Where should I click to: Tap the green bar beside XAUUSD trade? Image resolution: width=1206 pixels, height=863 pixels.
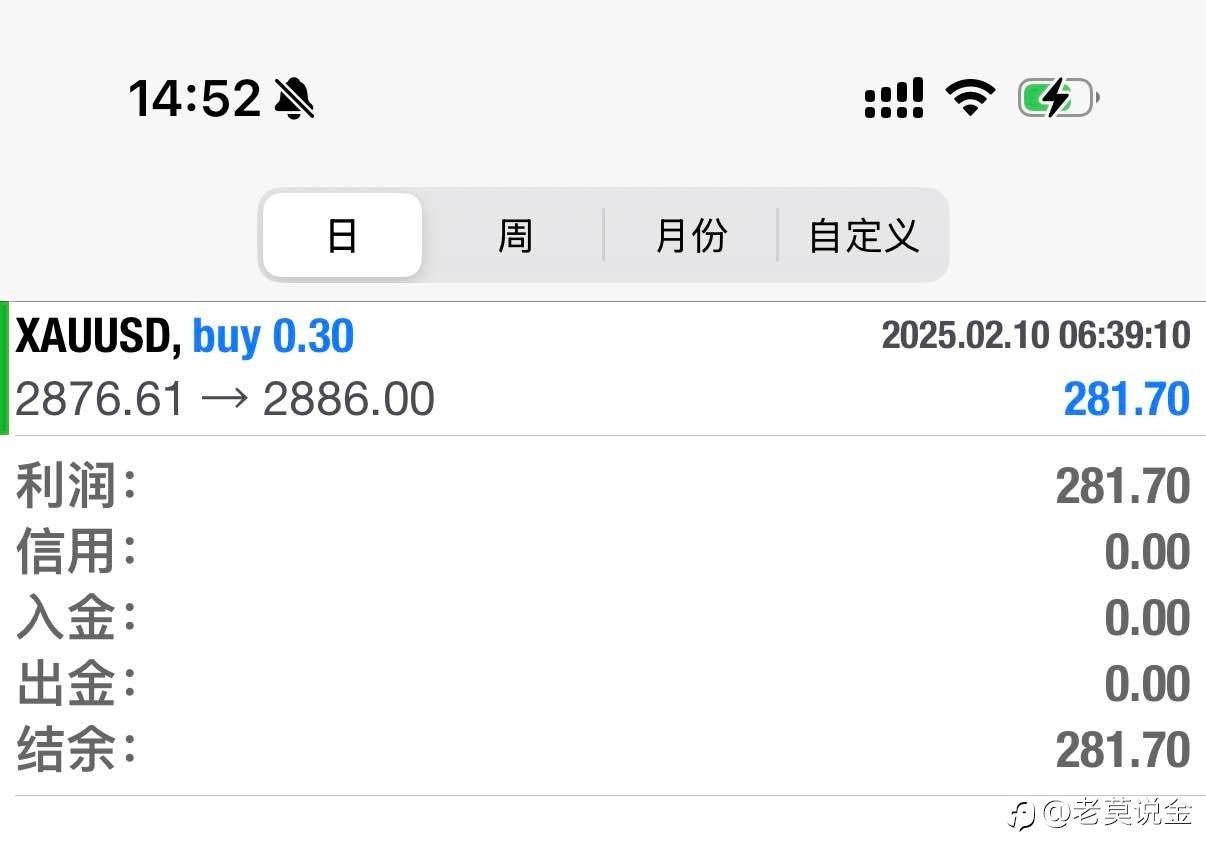click(x=4, y=368)
